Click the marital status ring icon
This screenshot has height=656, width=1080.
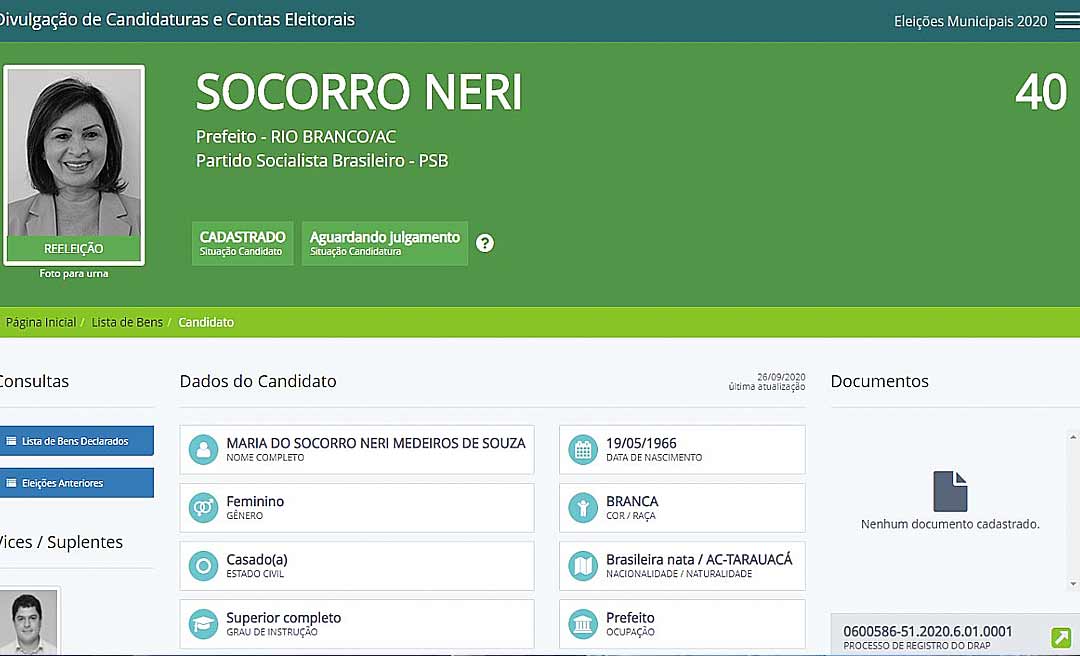(x=204, y=566)
